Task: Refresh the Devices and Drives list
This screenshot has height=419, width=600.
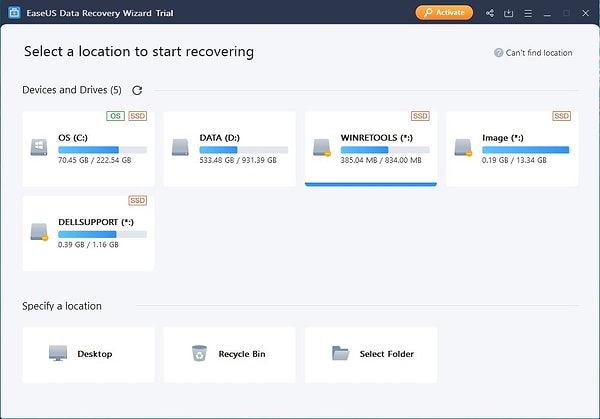Action: coord(137,90)
